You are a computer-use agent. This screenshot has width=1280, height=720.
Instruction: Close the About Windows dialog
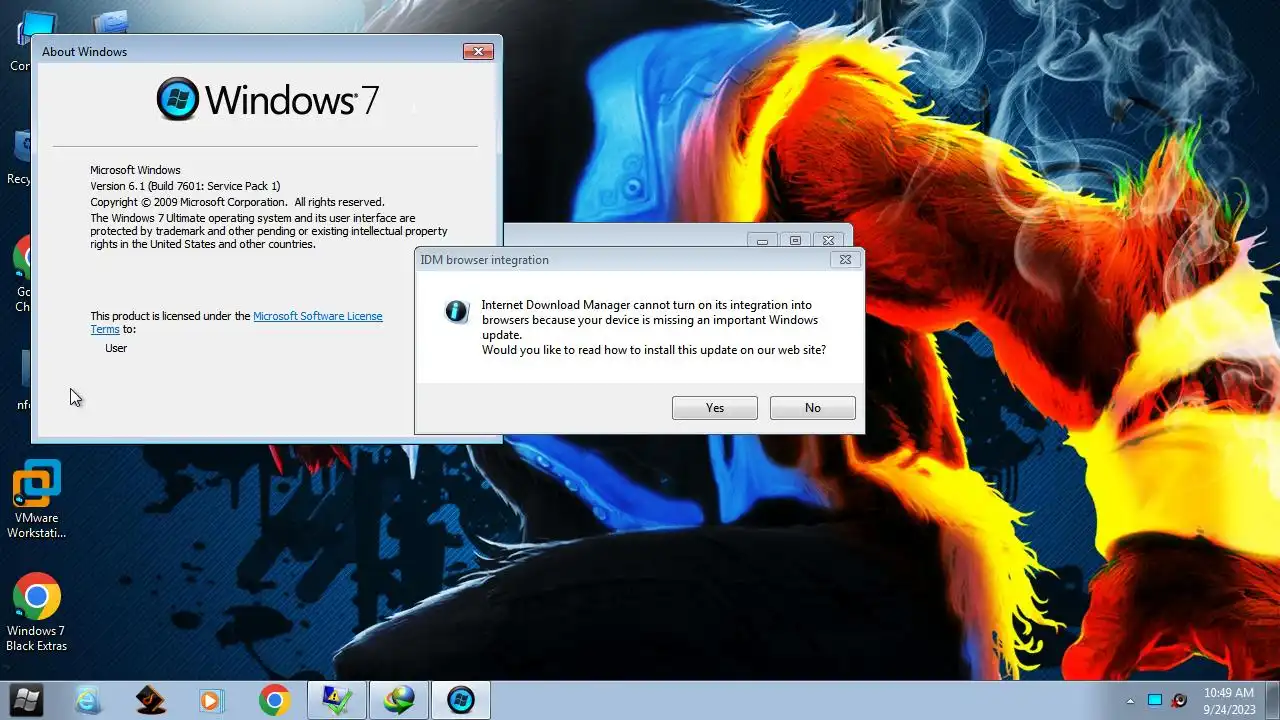(x=478, y=51)
